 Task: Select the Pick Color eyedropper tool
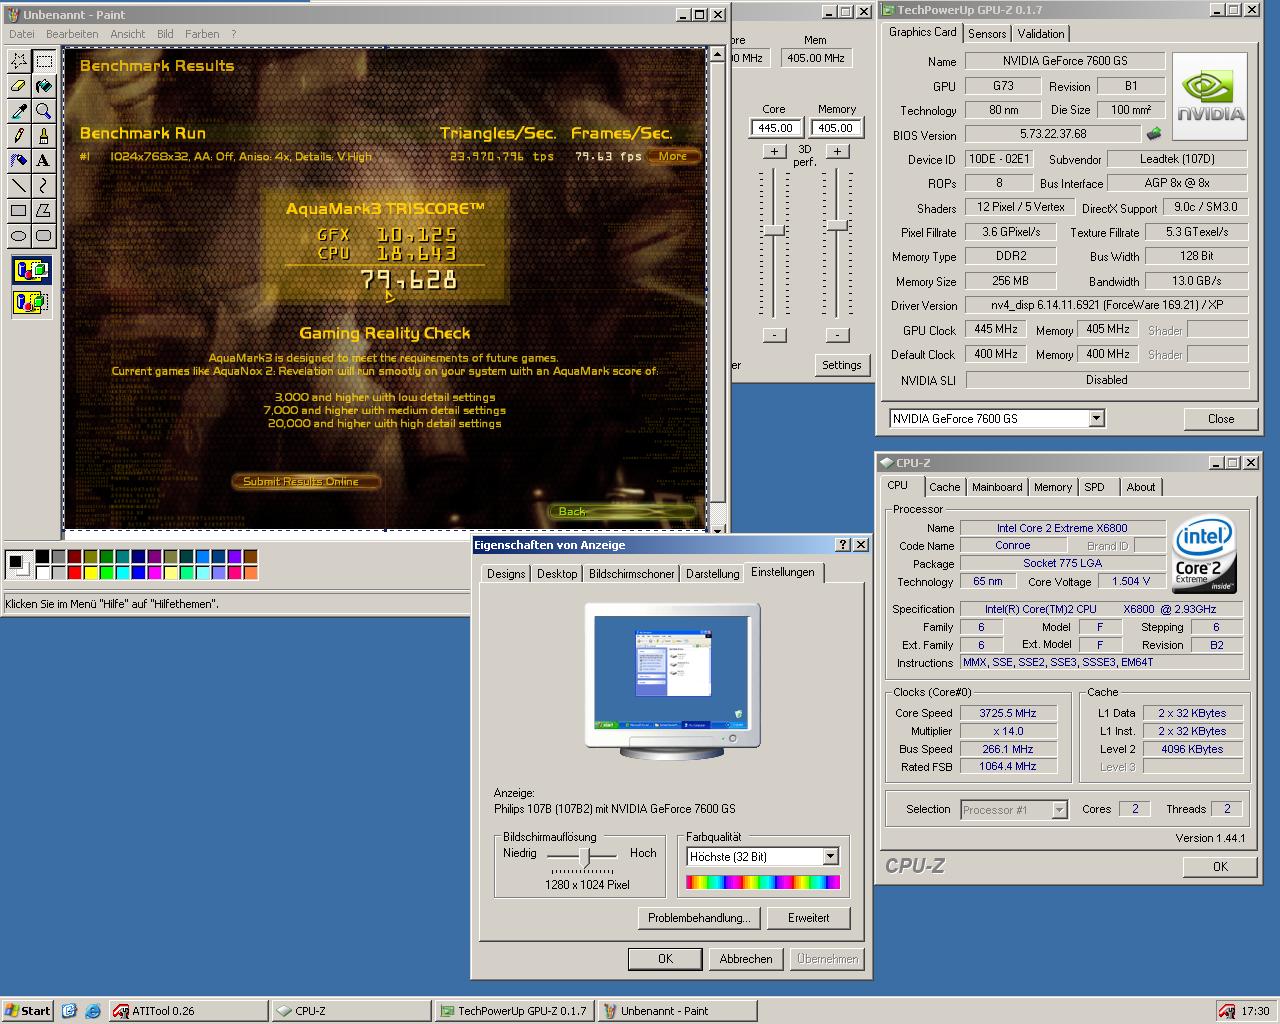click(x=18, y=111)
